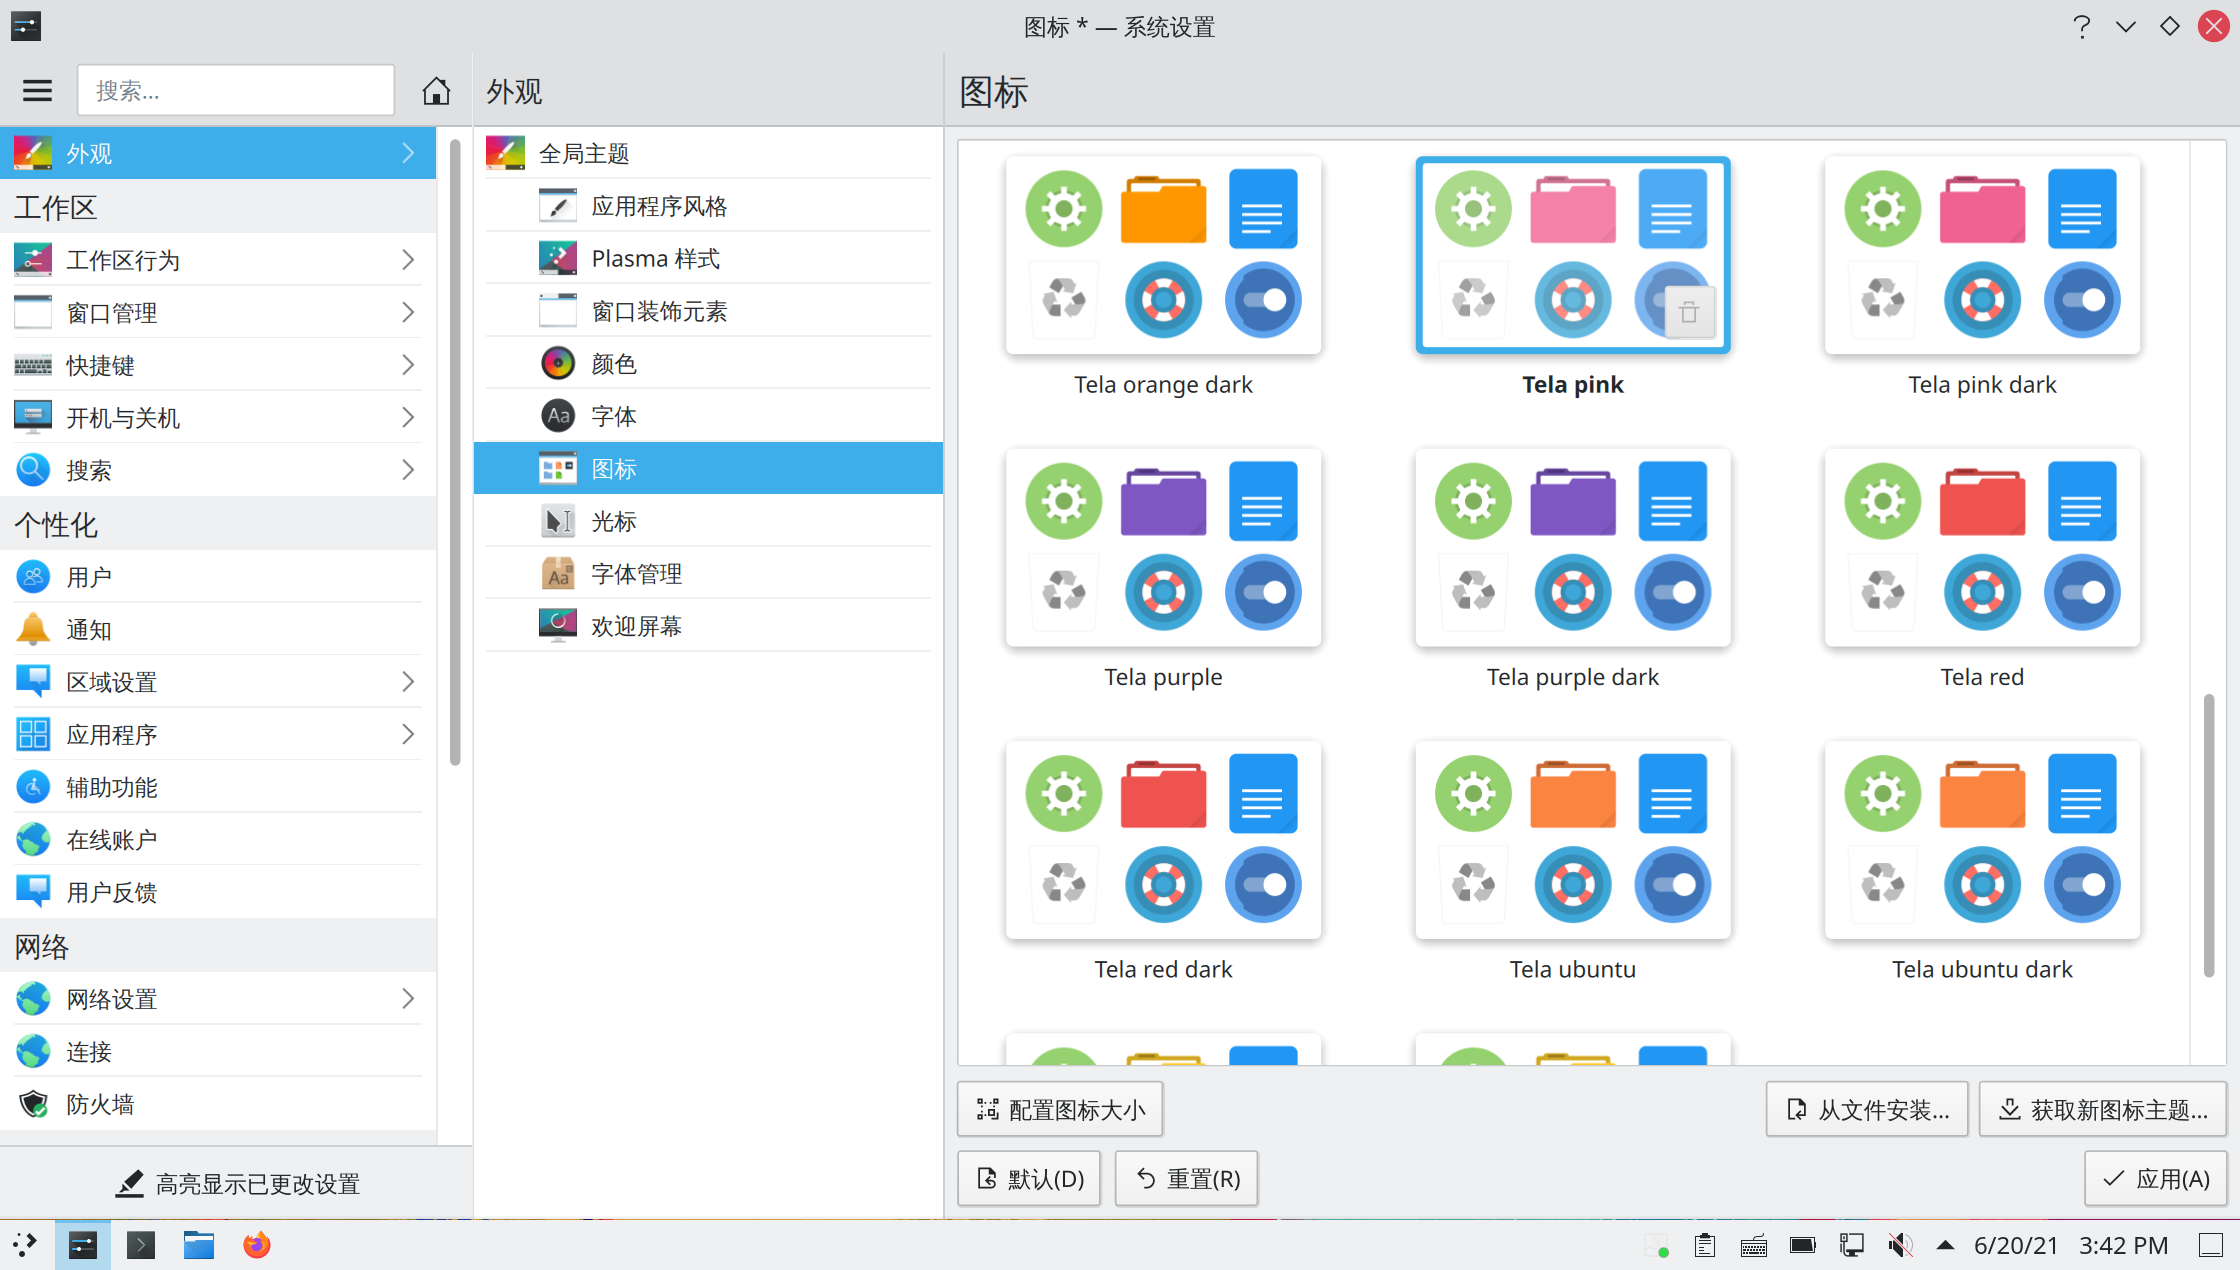Open clipboard tray icon
Image resolution: width=2240 pixels, height=1270 pixels.
click(1705, 1245)
